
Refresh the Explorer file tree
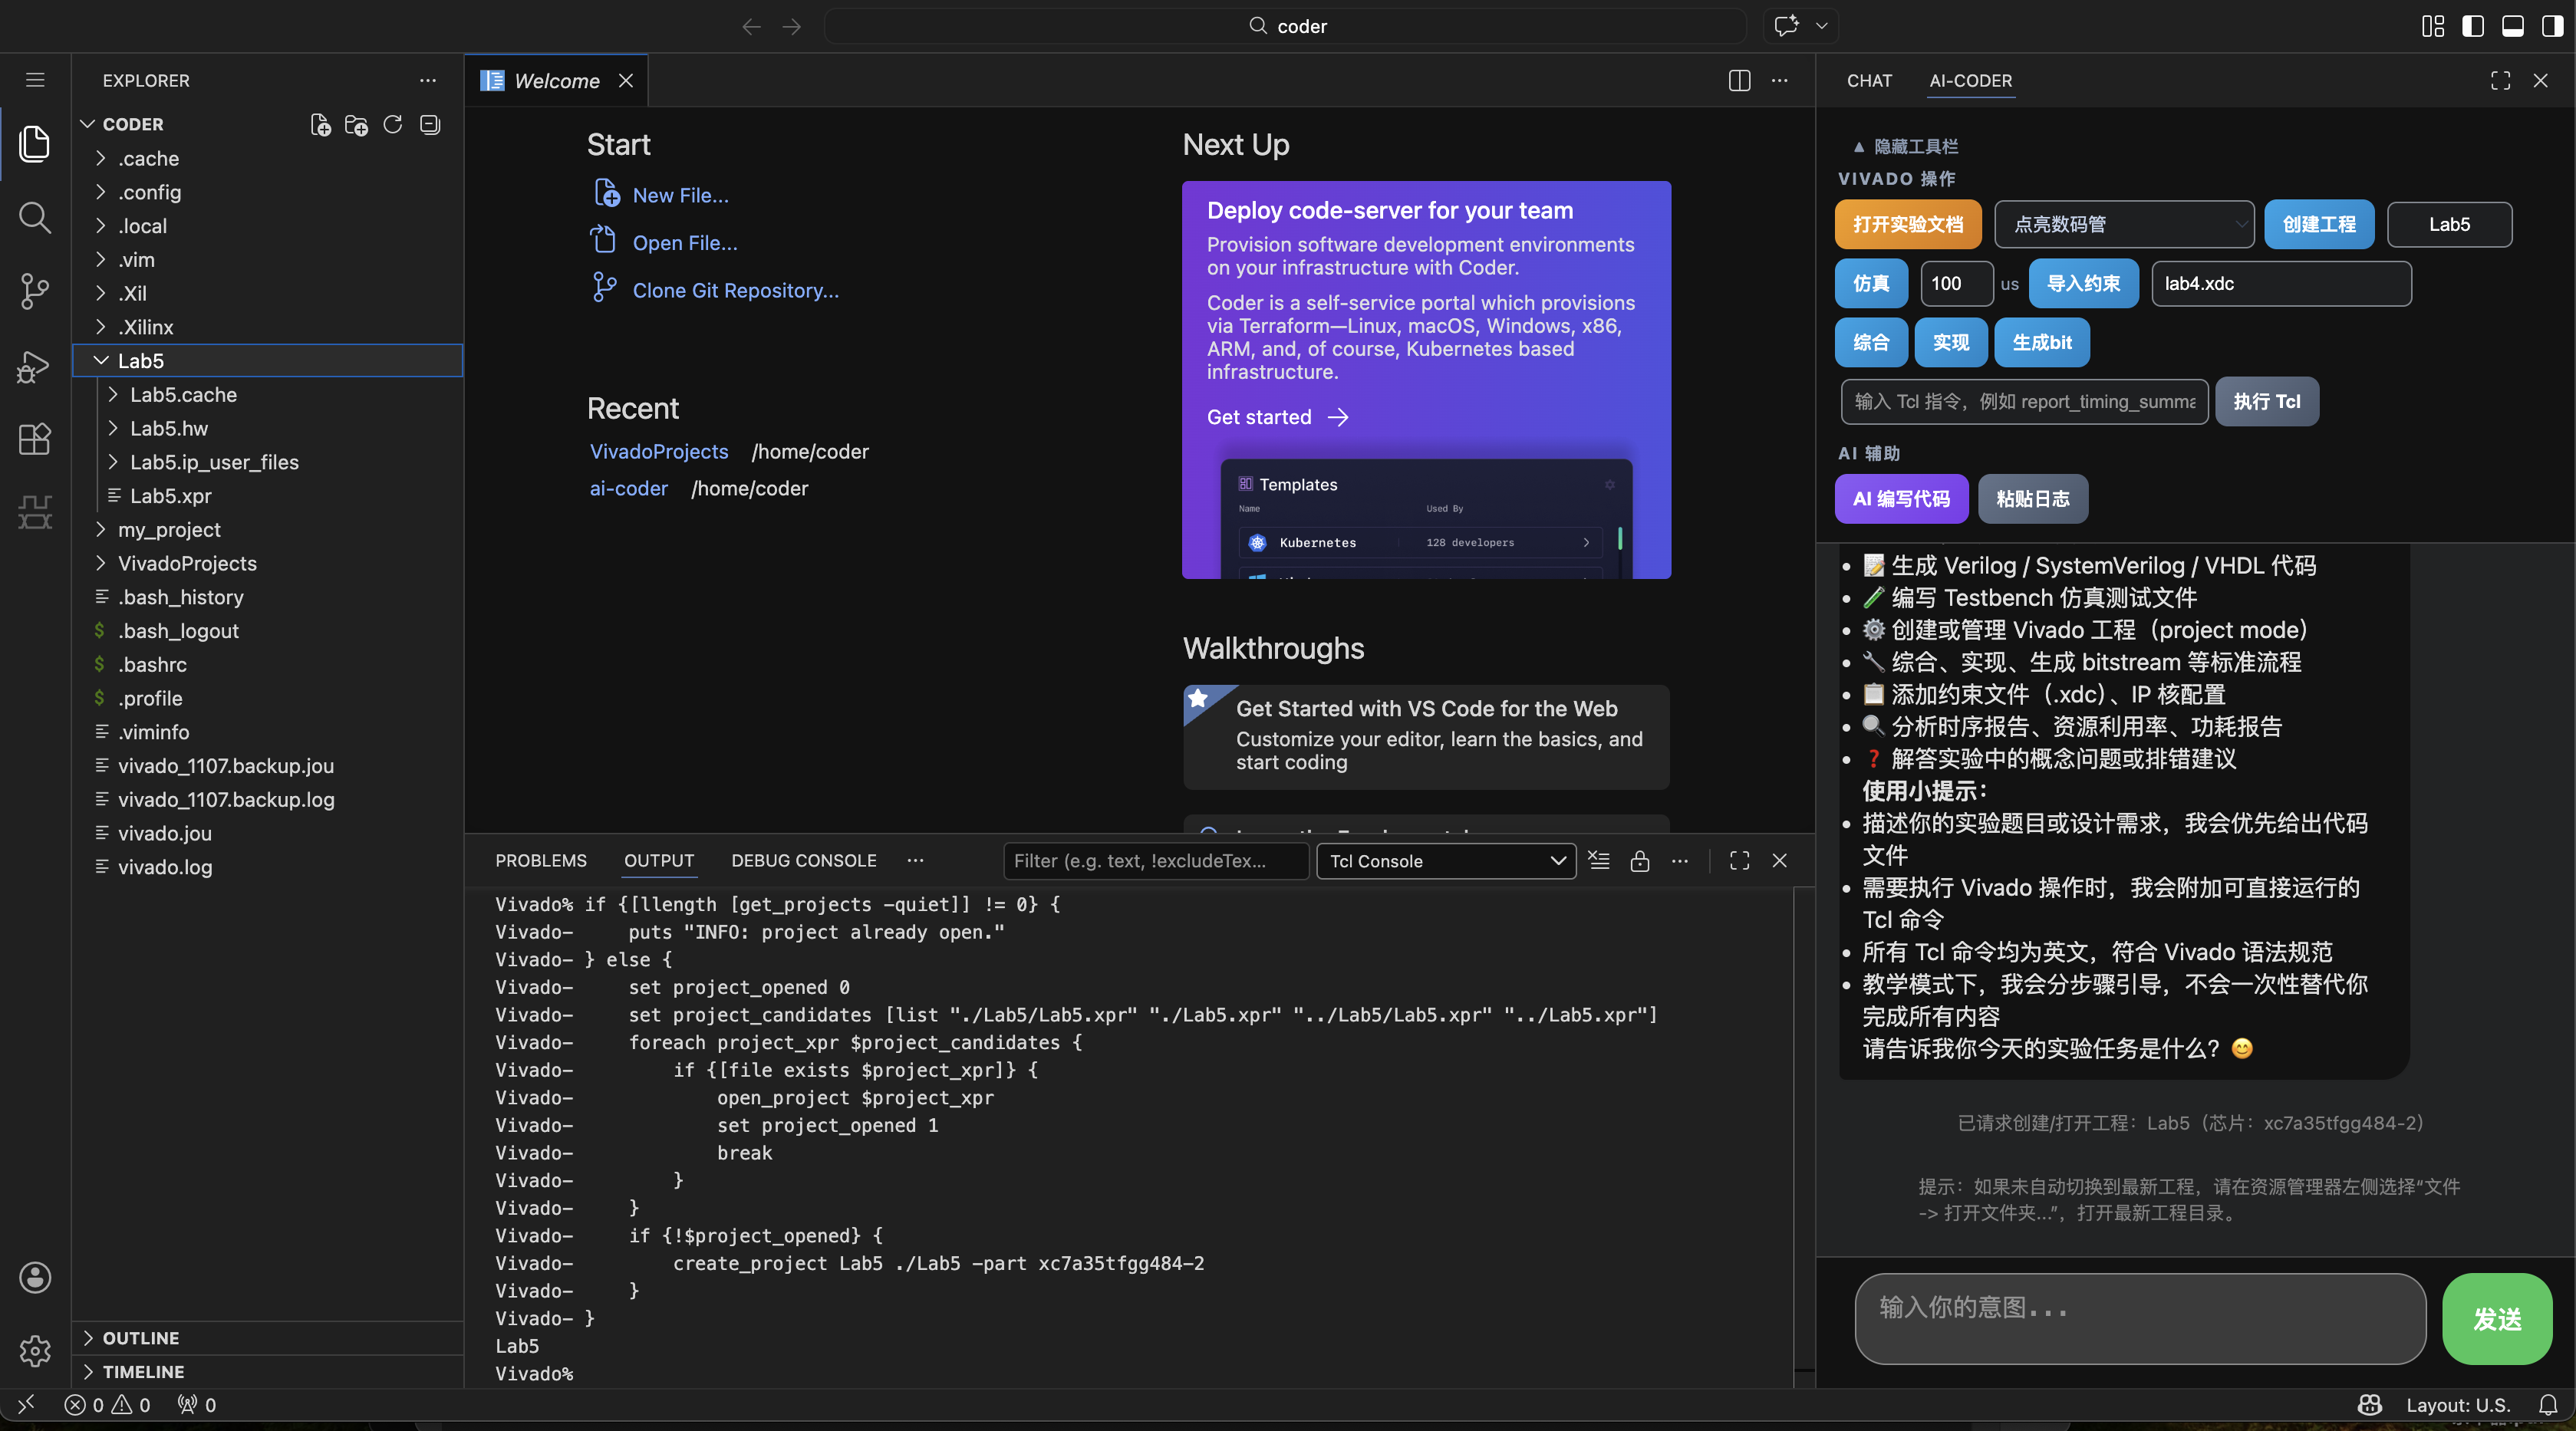(x=392, y=124)
